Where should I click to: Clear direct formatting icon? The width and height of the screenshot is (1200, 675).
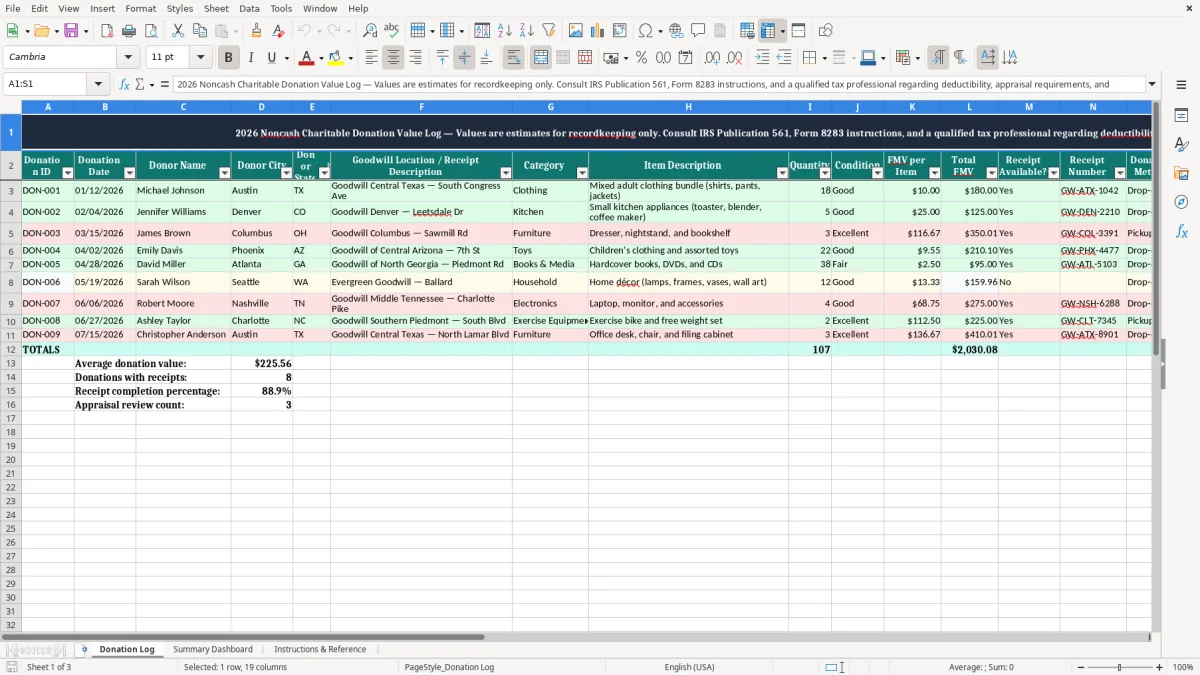tap(277, 31)
